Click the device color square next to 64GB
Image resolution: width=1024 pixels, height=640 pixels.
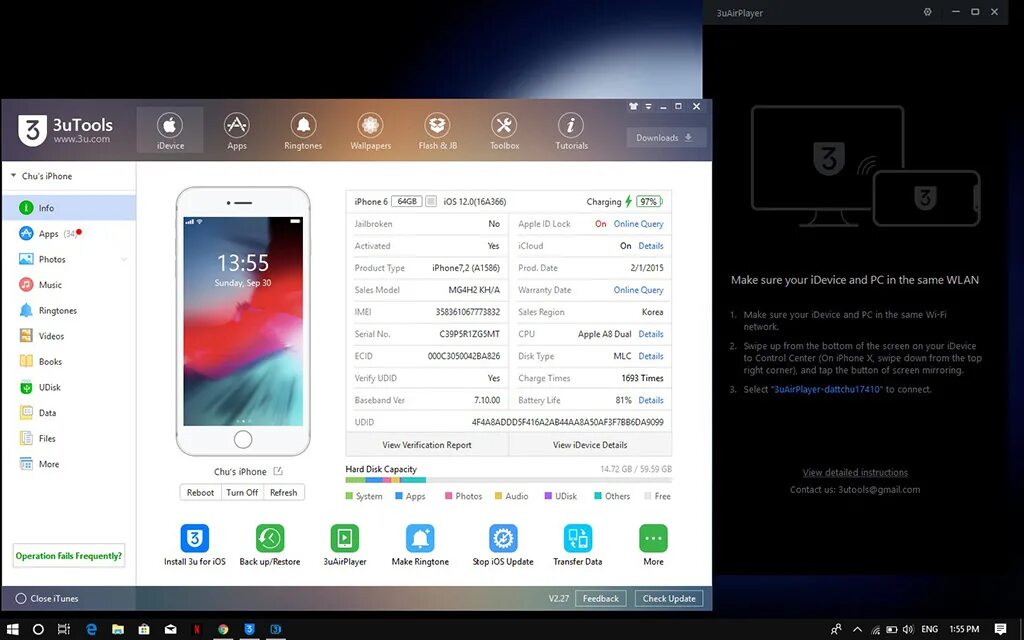[430, 201]
